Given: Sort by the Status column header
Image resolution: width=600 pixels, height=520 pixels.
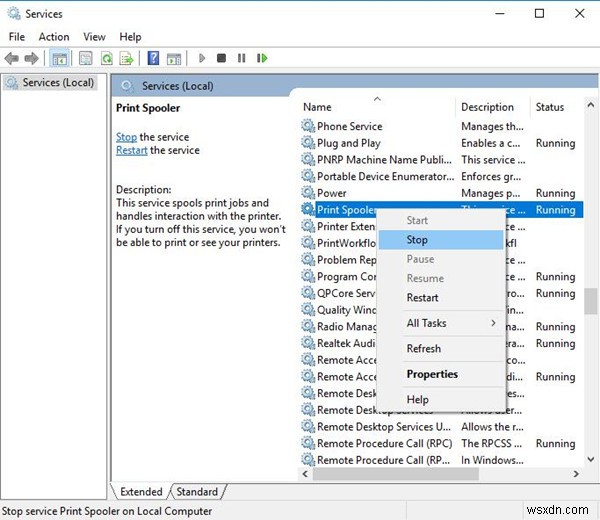Looking at the screenshot, I should [550, 107].
